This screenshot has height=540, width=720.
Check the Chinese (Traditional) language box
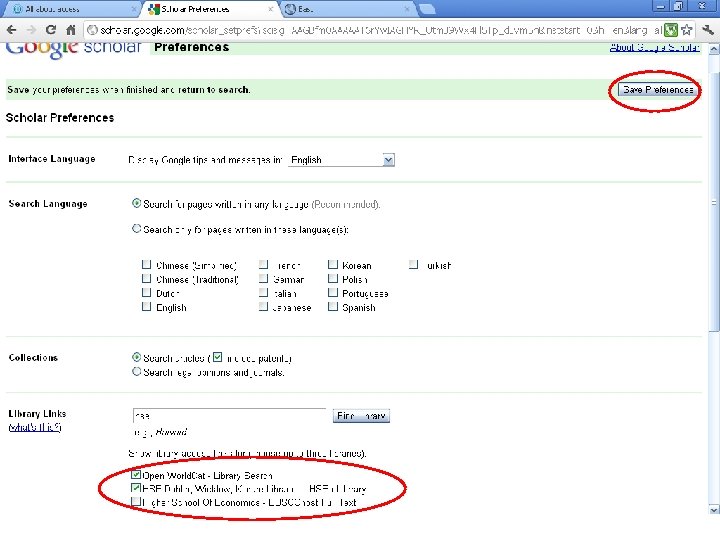[146, 278]
